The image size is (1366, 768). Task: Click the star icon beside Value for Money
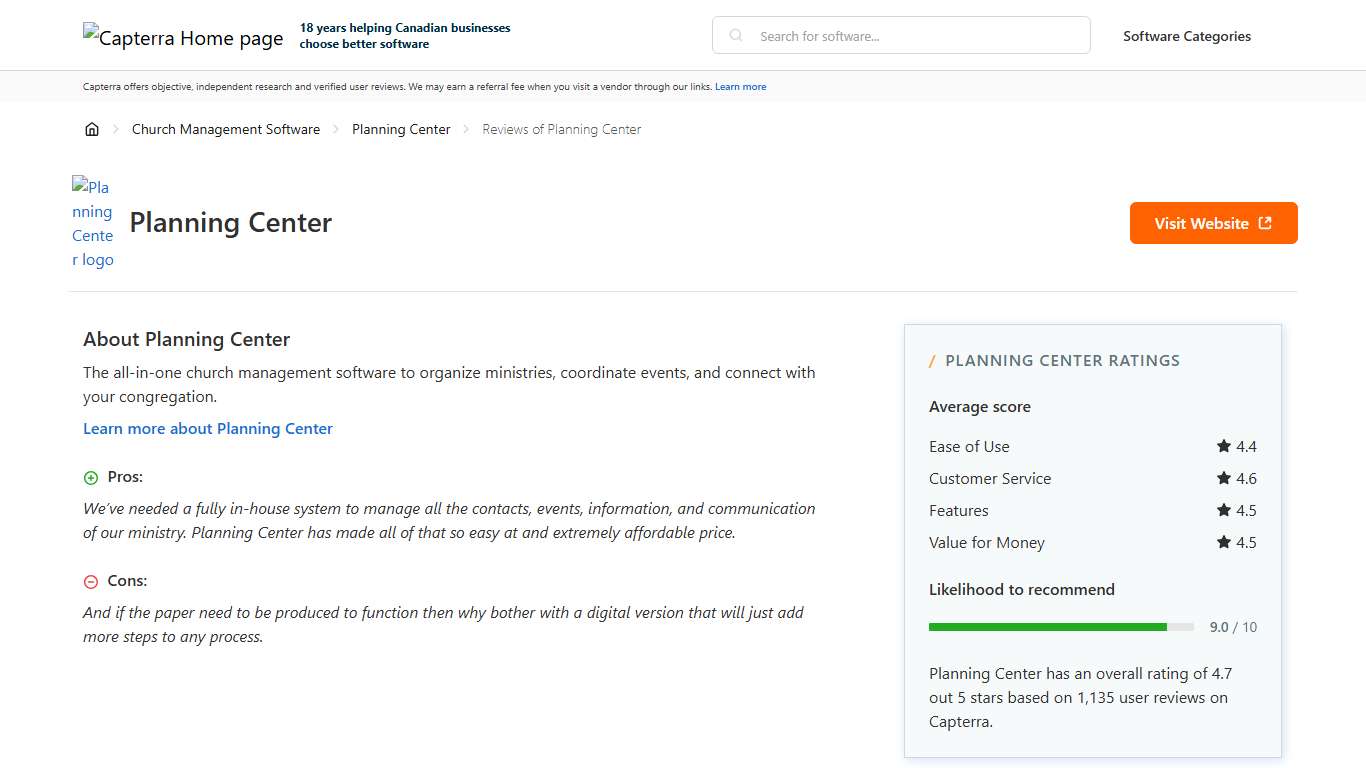[x=1222, y=542]
